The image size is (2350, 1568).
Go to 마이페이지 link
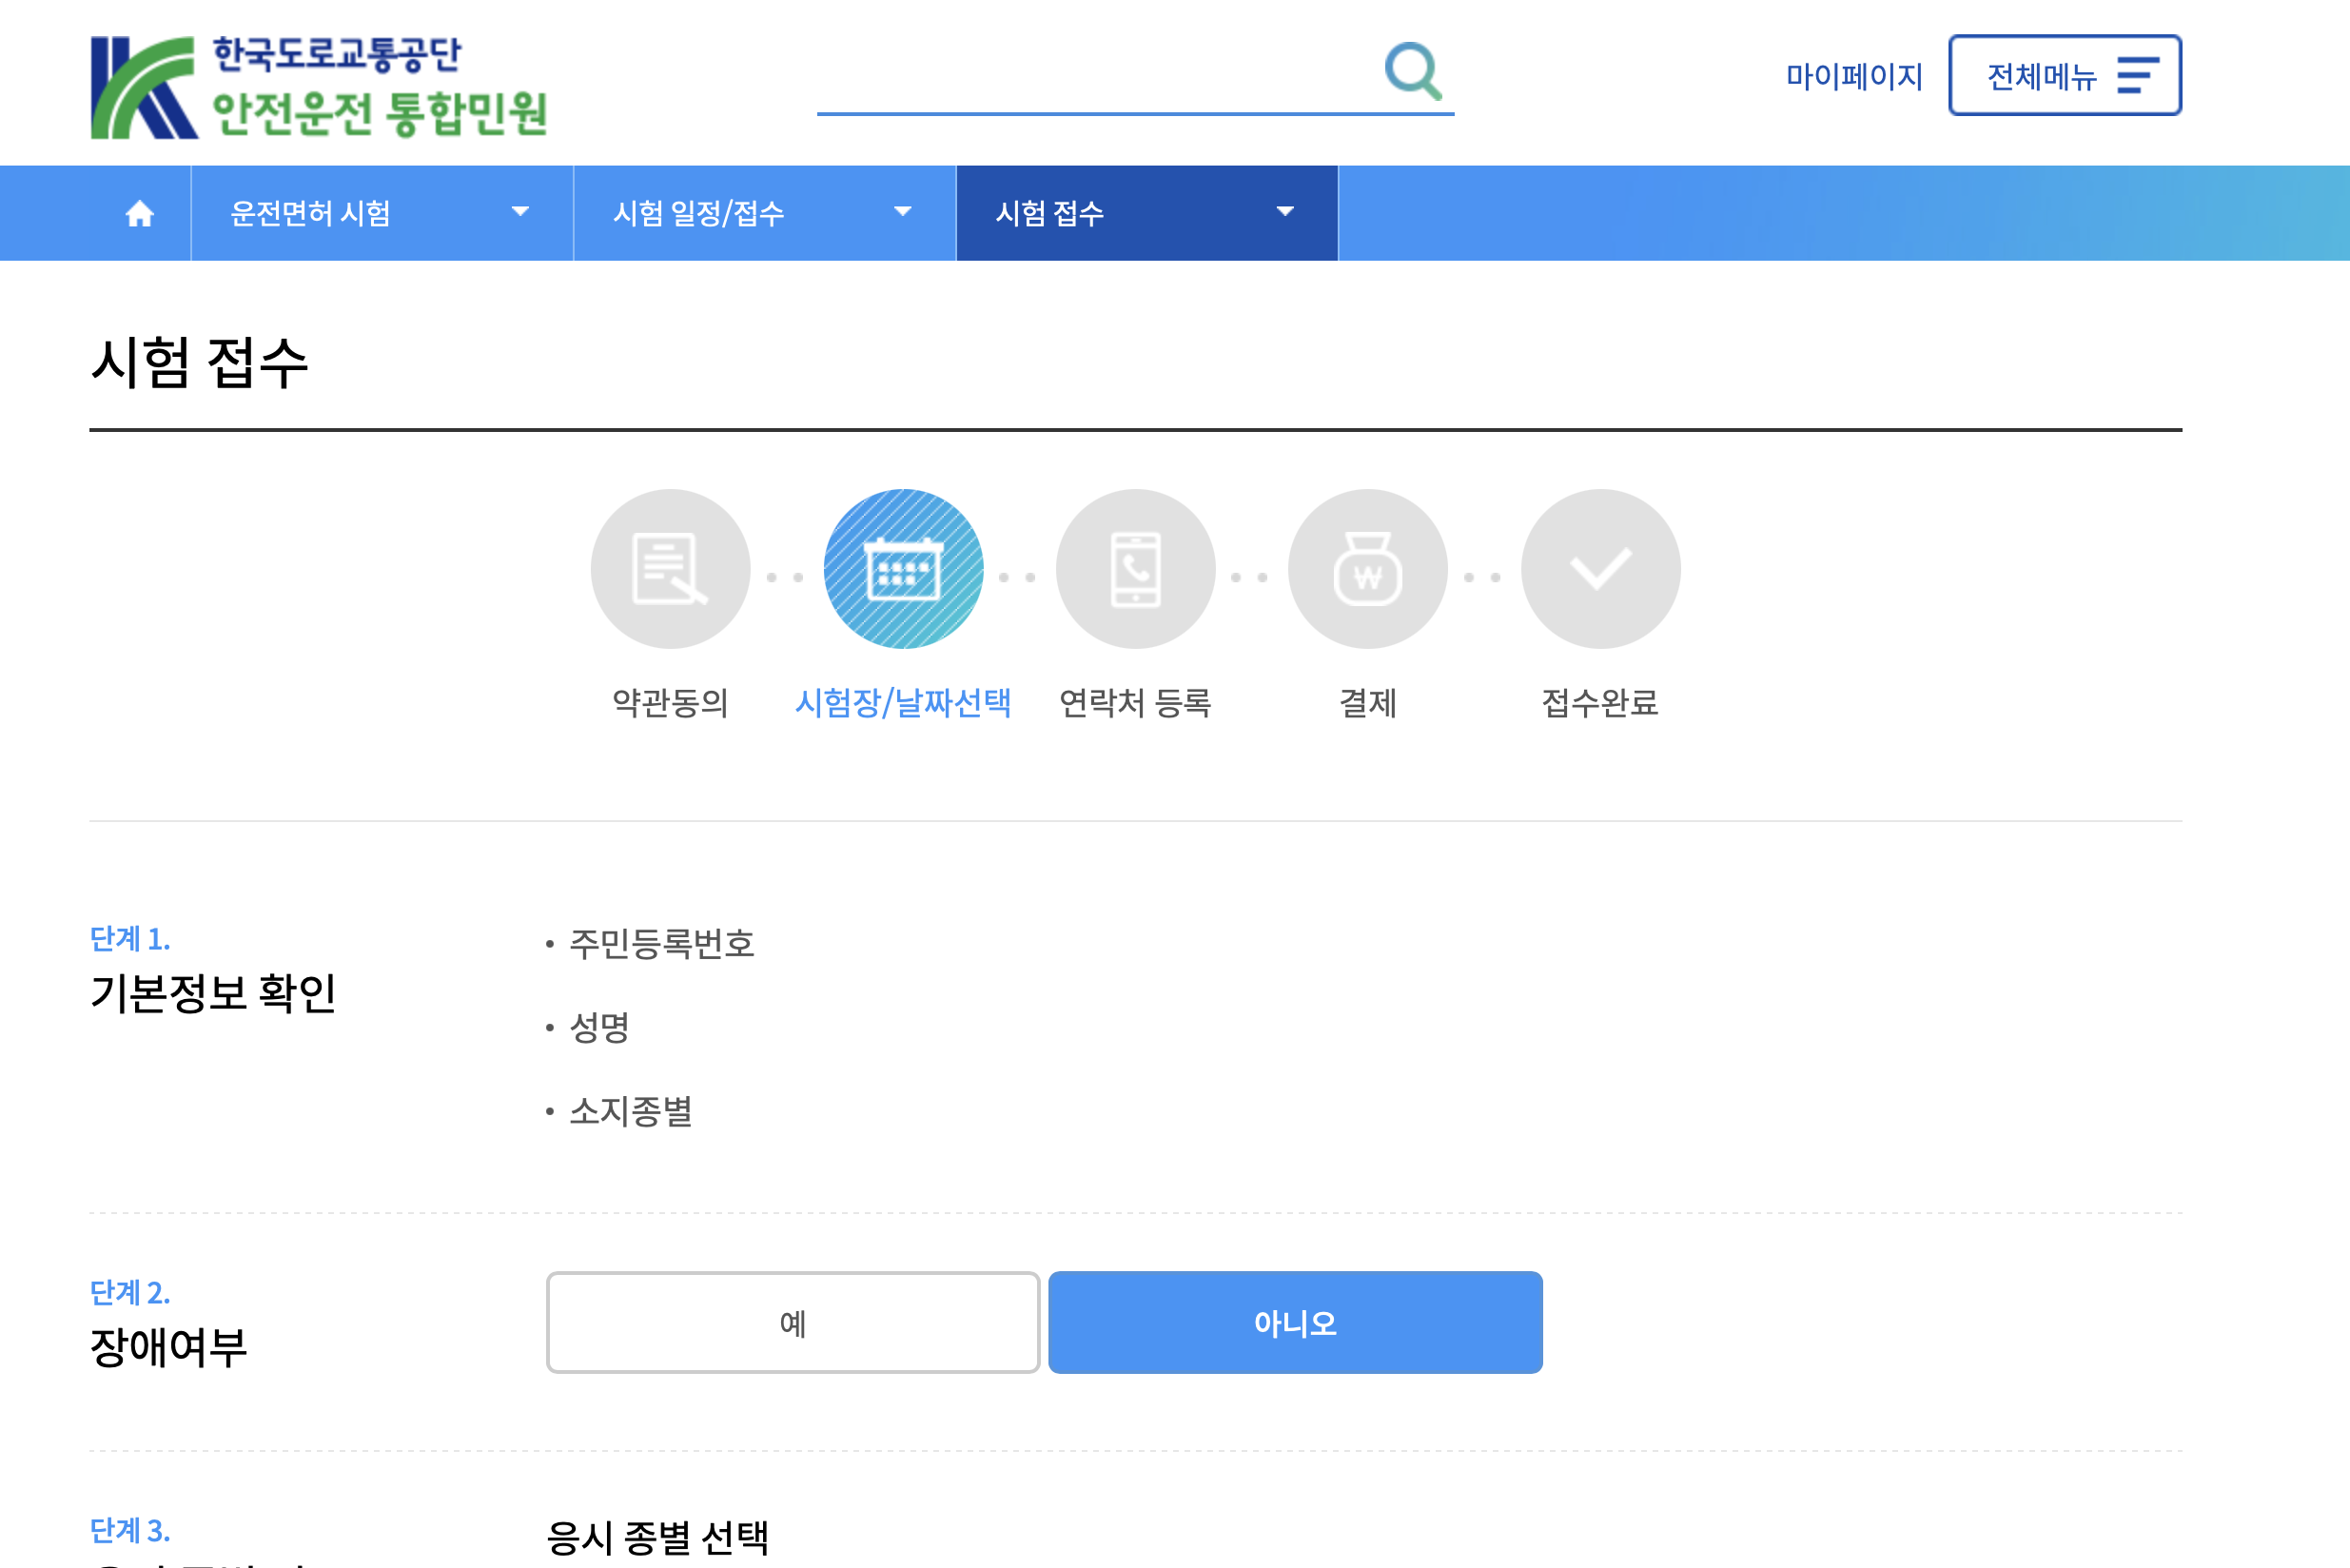point(1853,76)
